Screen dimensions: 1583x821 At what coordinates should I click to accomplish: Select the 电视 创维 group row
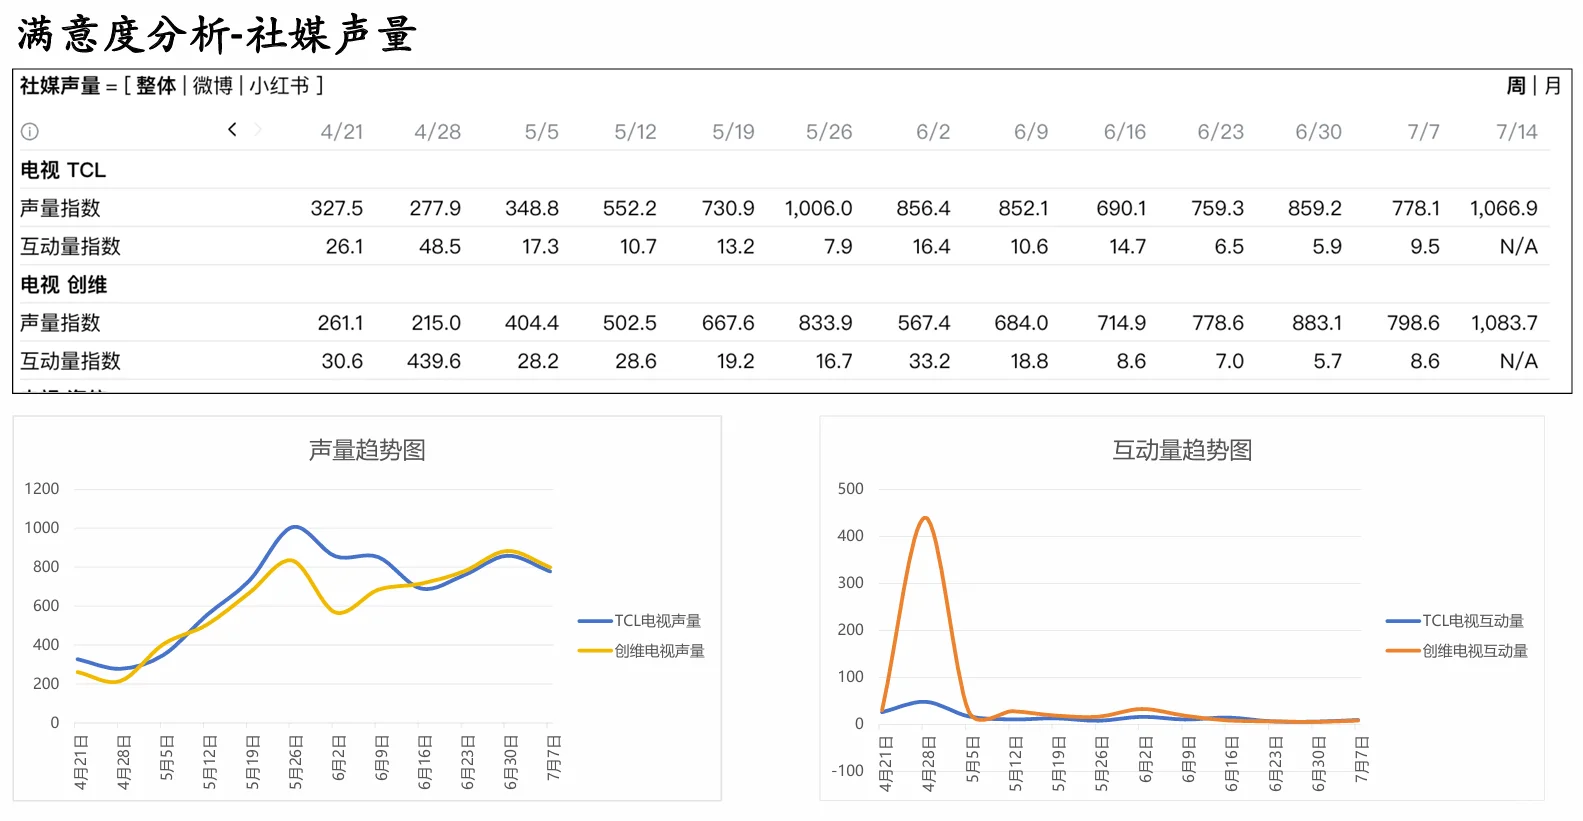[x=785, y=285]
